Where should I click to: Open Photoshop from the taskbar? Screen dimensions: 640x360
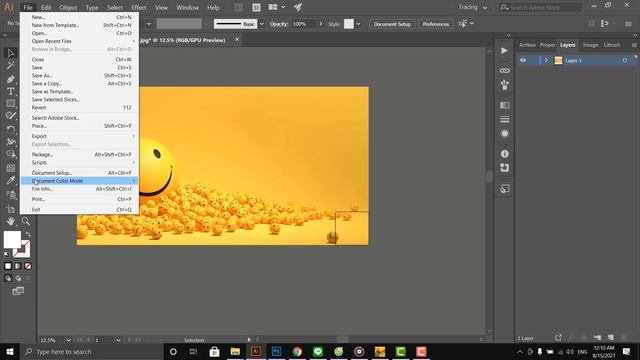(276, 351)
